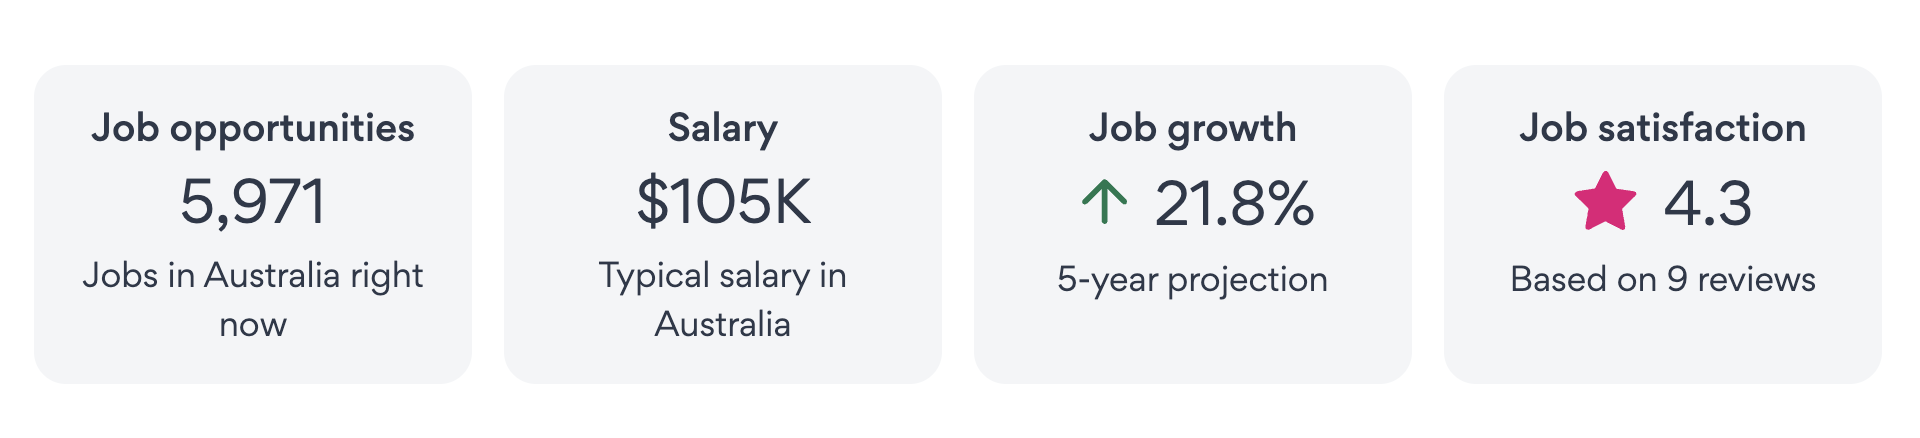The height and width of the screenshot is (438, 1920).
Task: Select the 21.8% growth value
Action: click(x=1234, y=204)
